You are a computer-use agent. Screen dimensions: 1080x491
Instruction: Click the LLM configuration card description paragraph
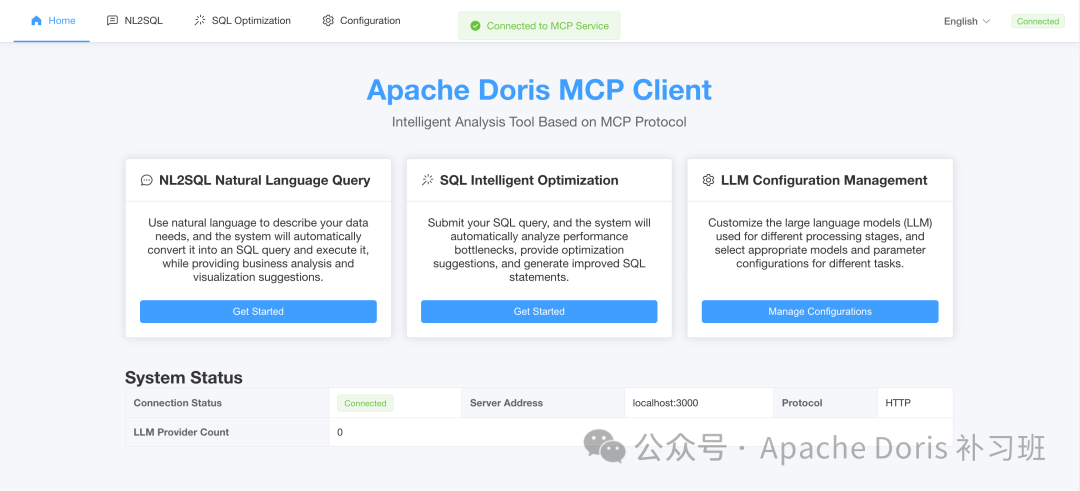(820, 243)
